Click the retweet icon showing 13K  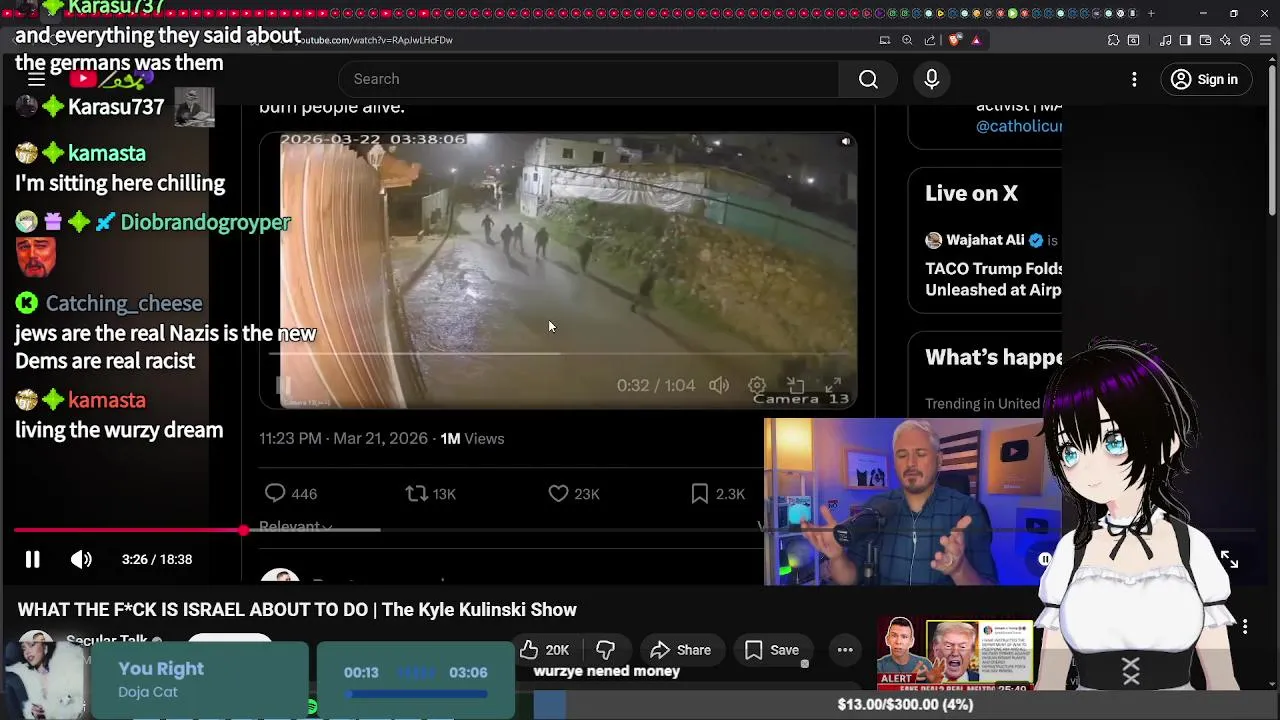416,493
